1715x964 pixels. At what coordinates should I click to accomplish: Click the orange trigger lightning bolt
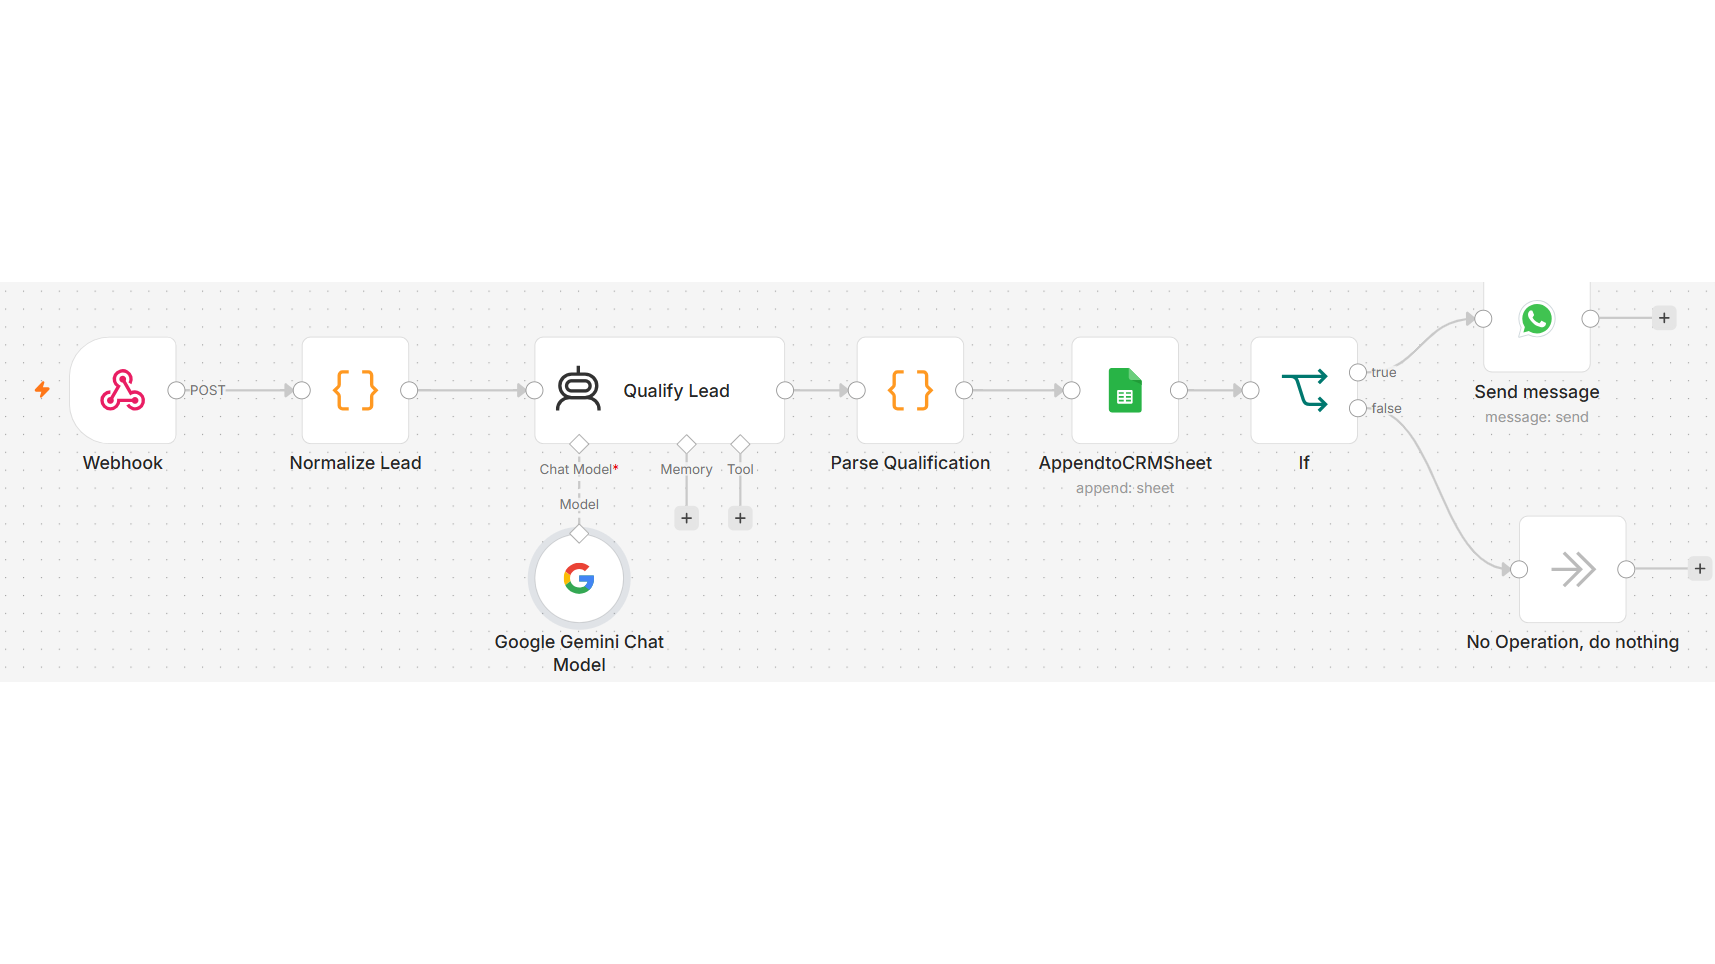pyautogui.click(x=42, y=389)
